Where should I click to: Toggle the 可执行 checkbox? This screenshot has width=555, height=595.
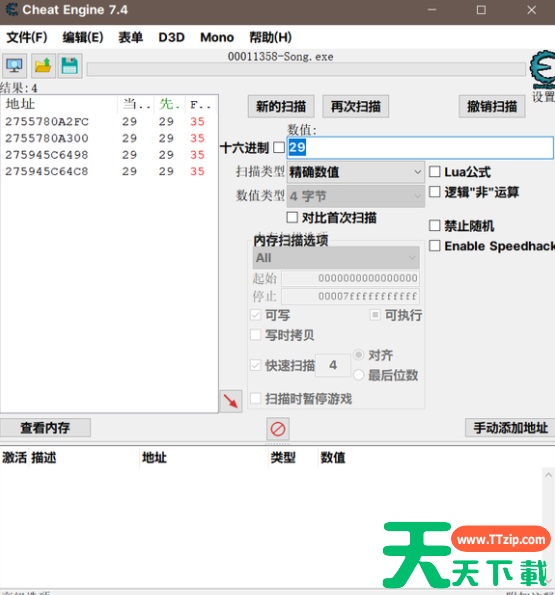tap(375, 315)
